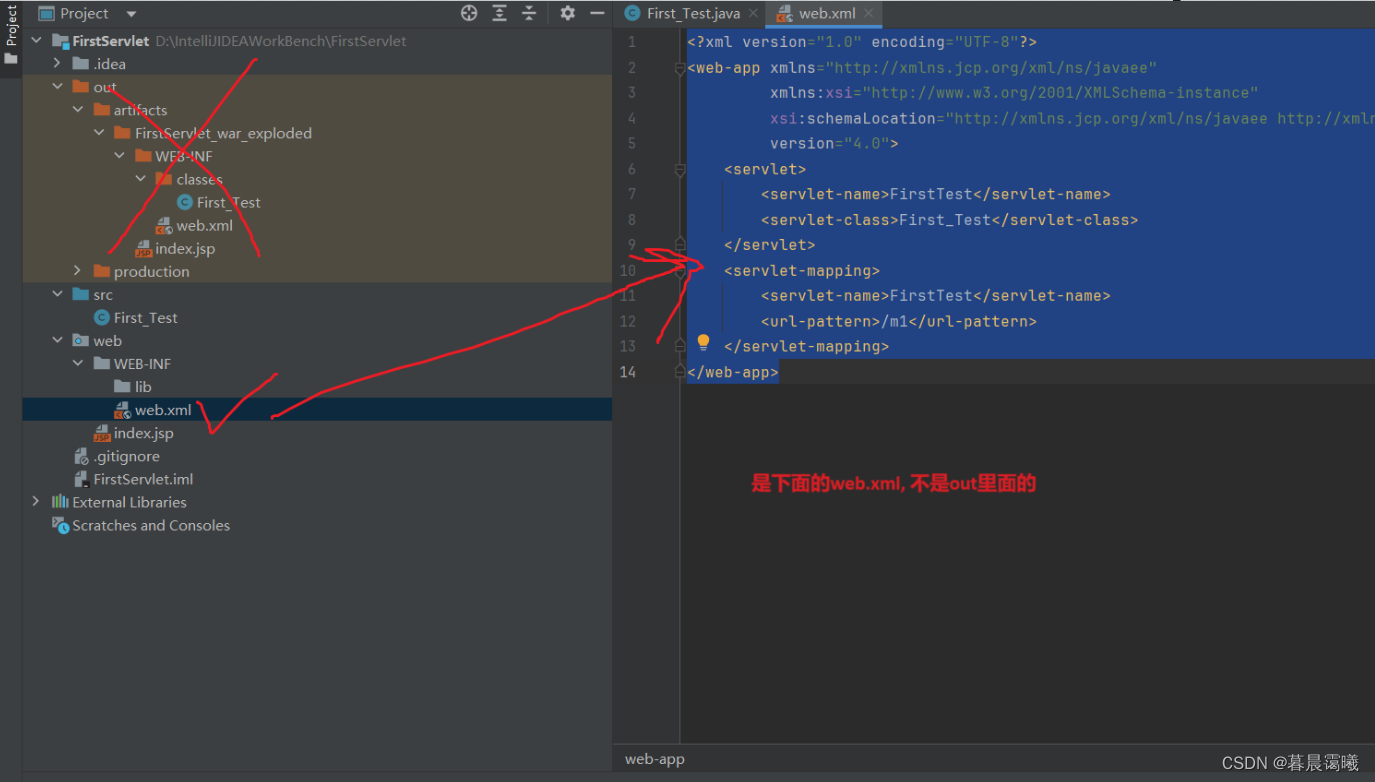Open the Project panel settings gear
This screenshot has width=1375, height=782.
pyautogui.click(x=567, y=13)
